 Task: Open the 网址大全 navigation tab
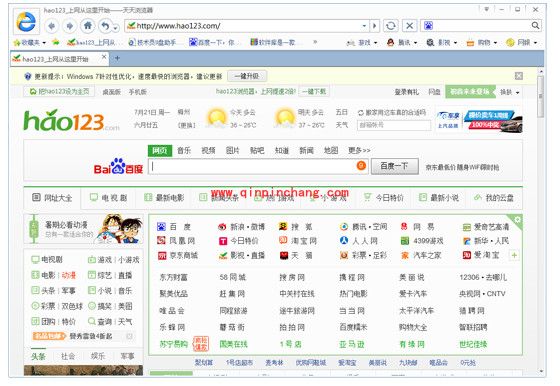(52, 197)
